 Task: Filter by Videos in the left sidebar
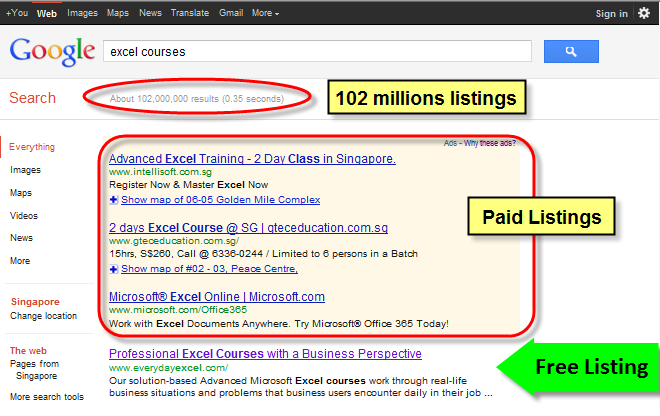point(24,216)
